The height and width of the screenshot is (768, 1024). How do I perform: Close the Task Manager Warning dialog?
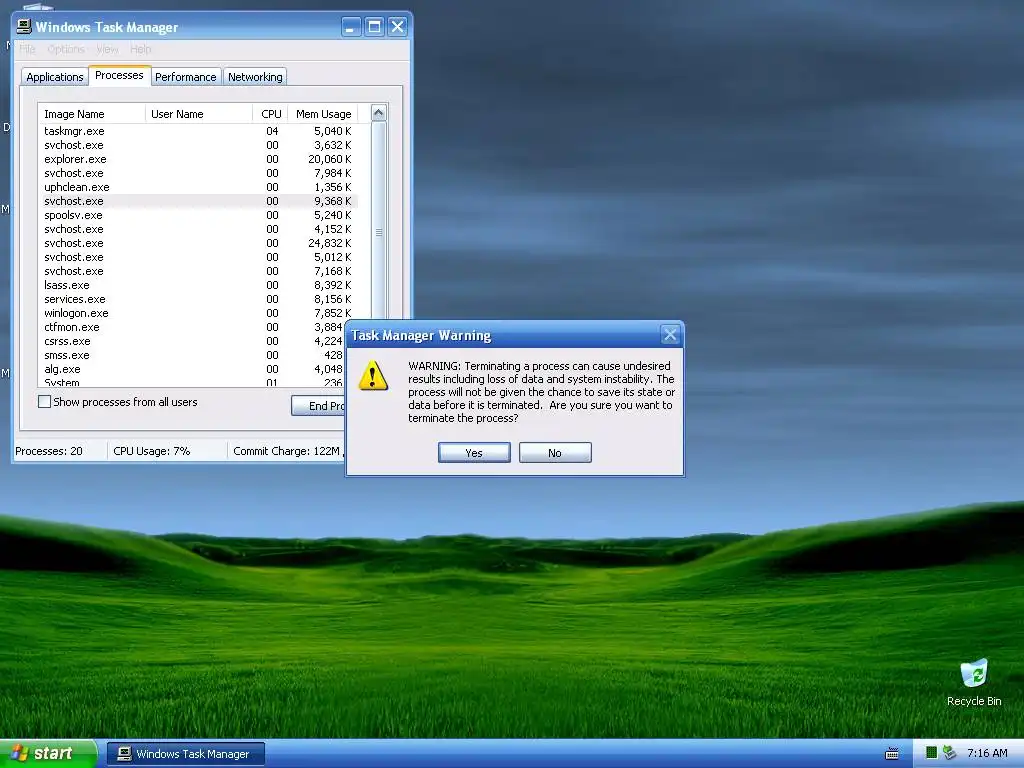(670, 335)
